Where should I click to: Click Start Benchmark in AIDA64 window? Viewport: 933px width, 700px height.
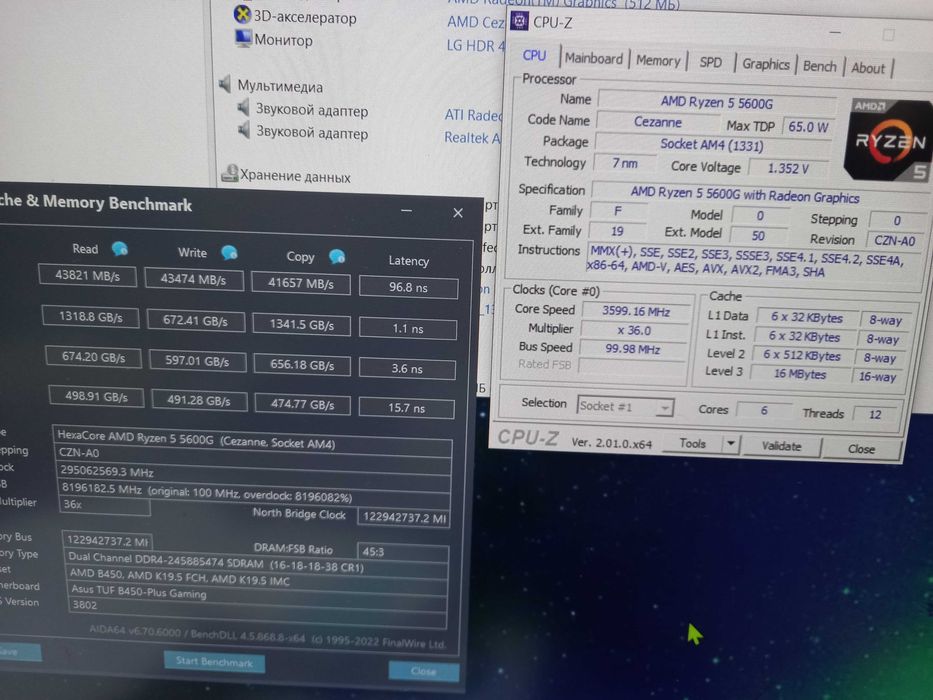(x=214, y=661)
